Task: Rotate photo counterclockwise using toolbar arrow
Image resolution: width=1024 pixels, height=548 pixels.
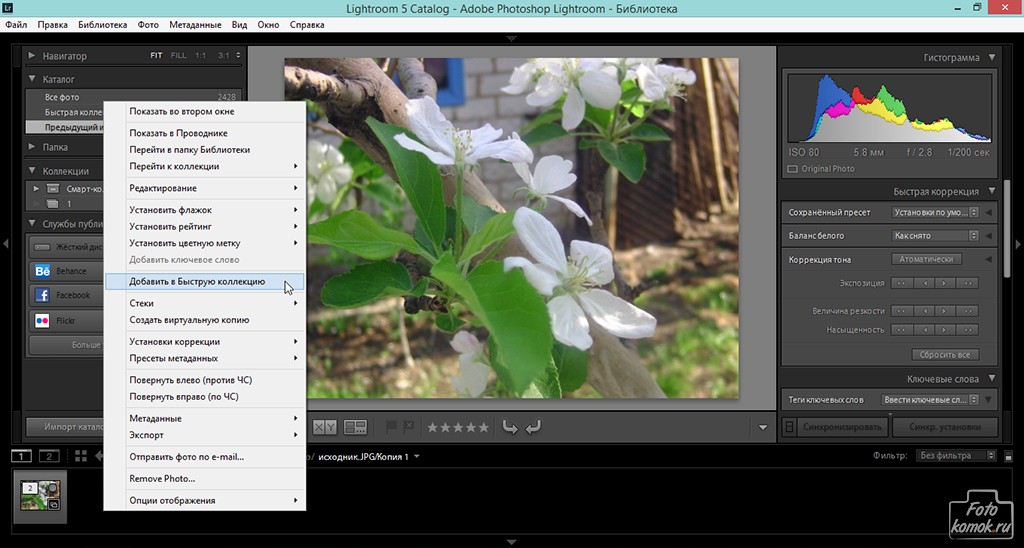Action: tap(510, 427)
